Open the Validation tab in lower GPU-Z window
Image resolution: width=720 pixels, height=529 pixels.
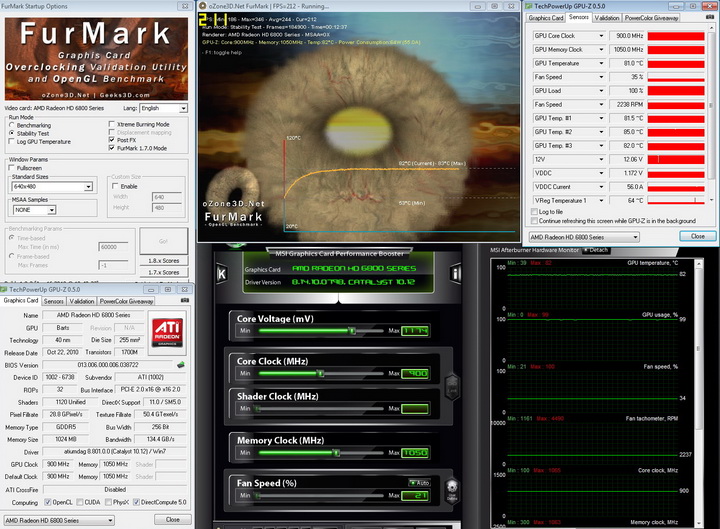82,300
